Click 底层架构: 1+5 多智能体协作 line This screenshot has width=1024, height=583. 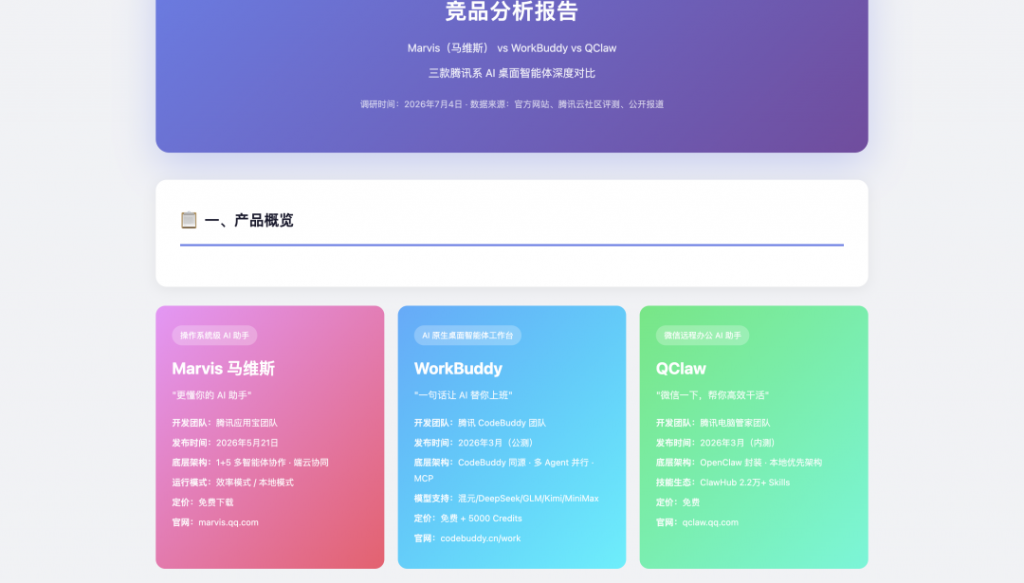[x=250, y=463]
